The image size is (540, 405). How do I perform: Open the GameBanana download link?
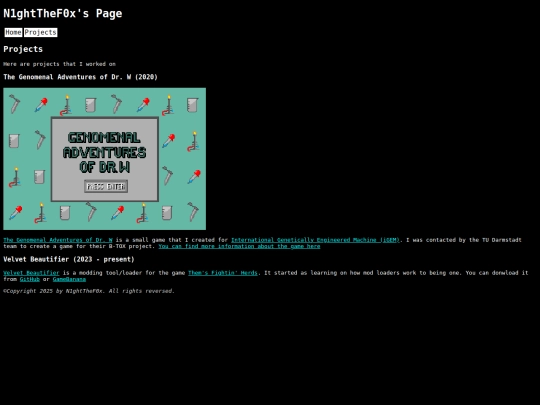coord(69,279)
